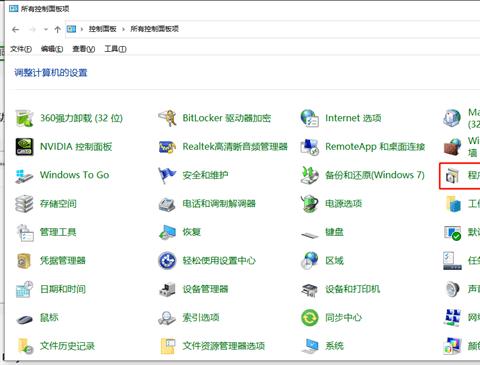This screenshot has width=480, height=365.
Task: Click the NVIDIA 控制面板 icon
Action: [x=24, y=147]
